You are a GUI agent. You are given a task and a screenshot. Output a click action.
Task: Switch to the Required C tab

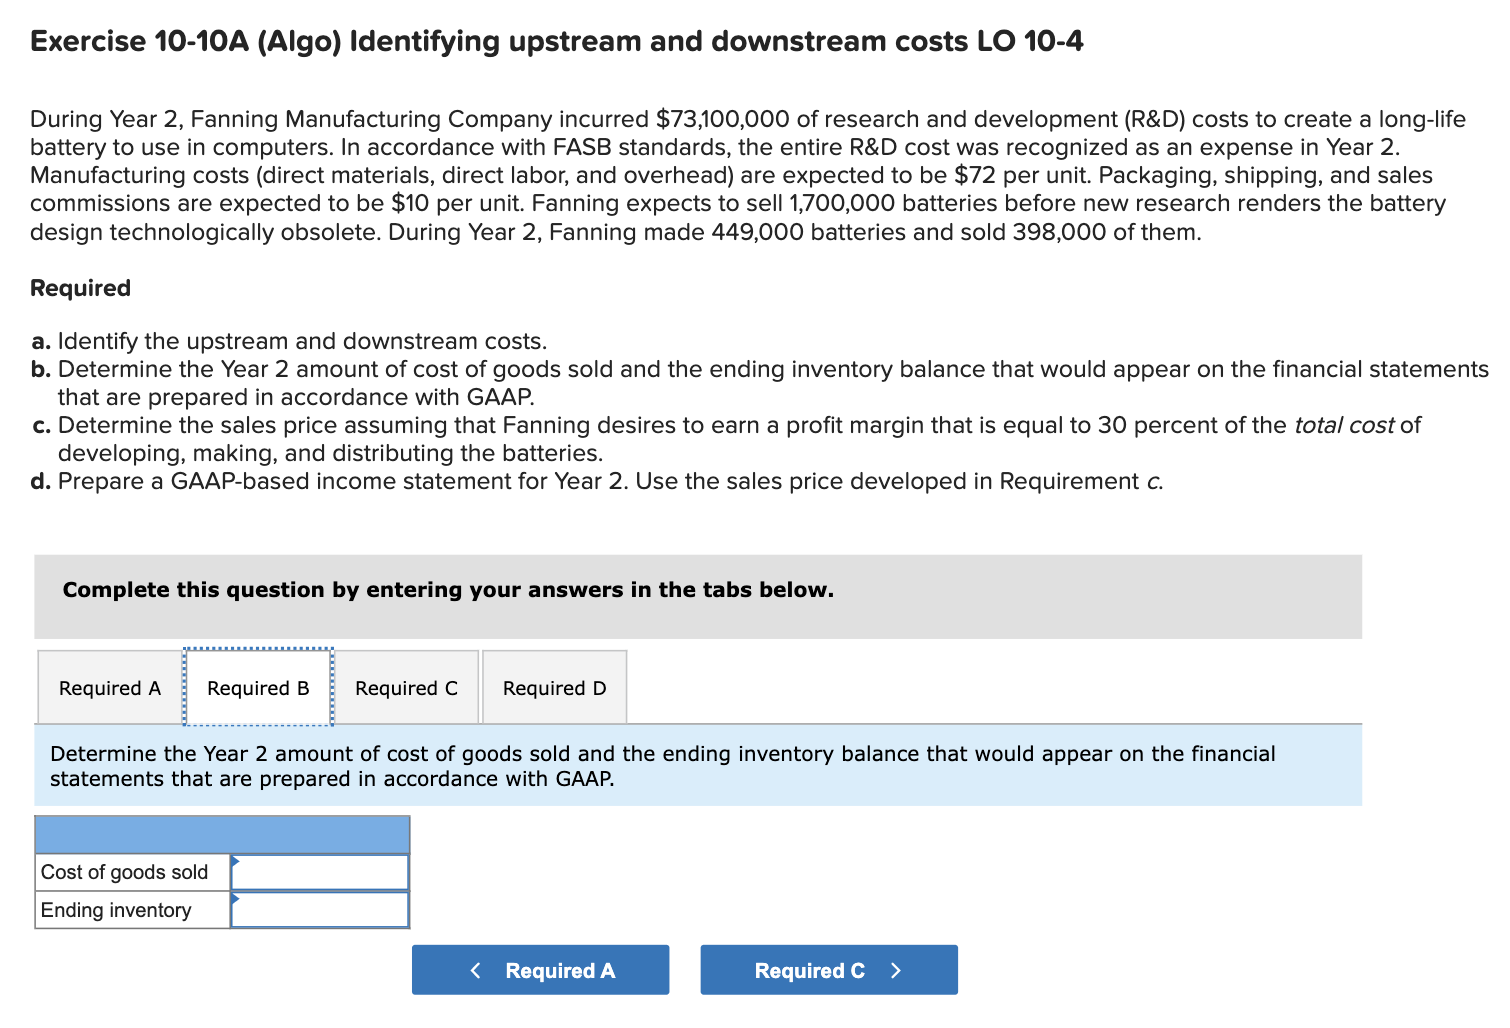click(405, 688)
